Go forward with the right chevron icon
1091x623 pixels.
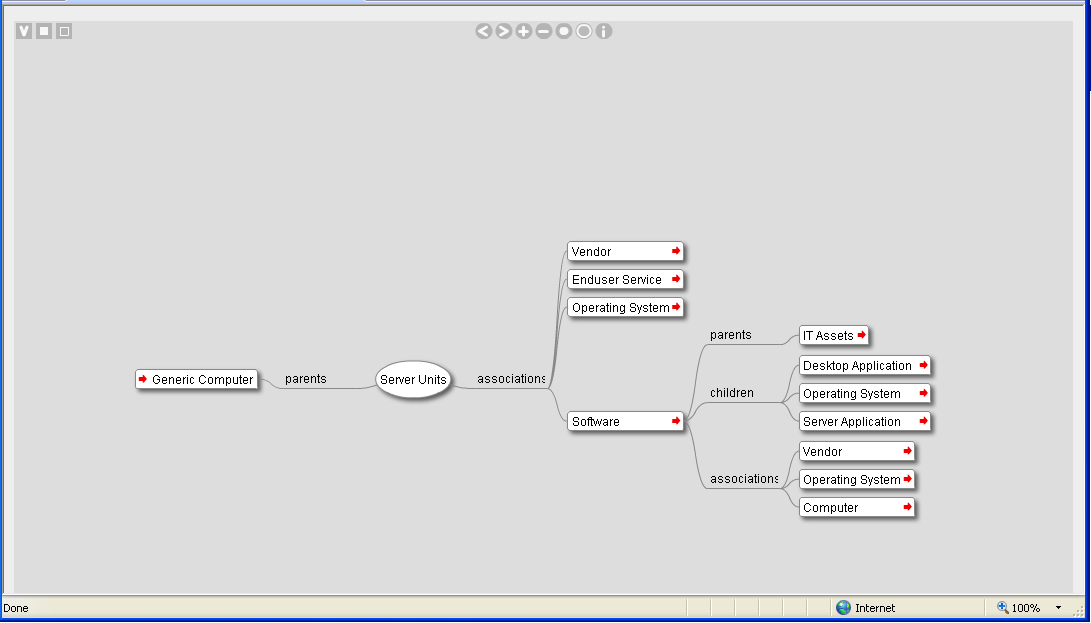point(504,31)
